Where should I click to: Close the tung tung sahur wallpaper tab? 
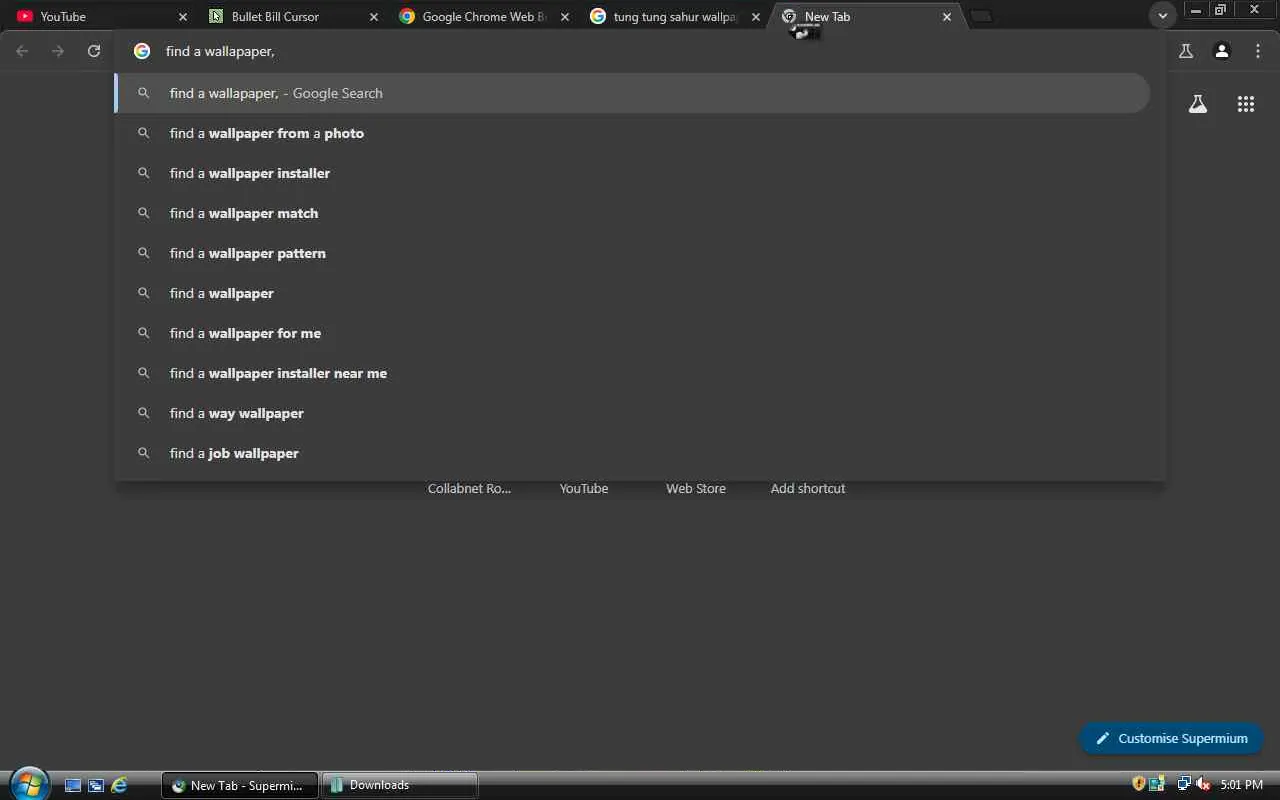coord(756,17)
